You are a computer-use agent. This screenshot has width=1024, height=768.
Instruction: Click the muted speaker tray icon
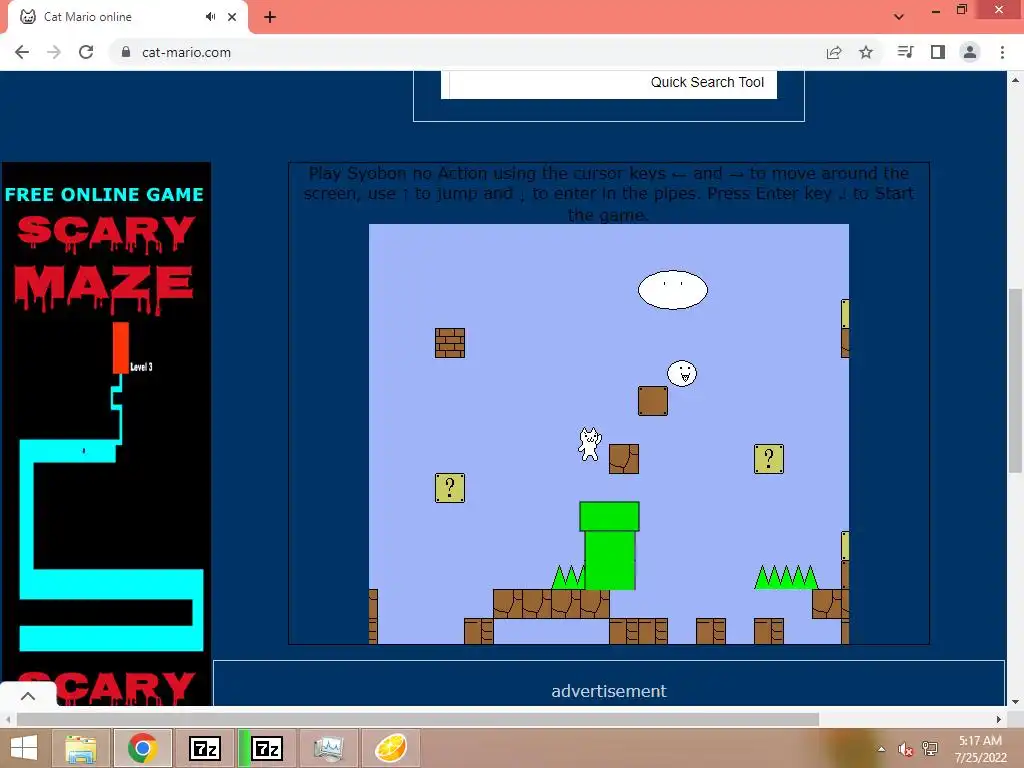(905, 749)
